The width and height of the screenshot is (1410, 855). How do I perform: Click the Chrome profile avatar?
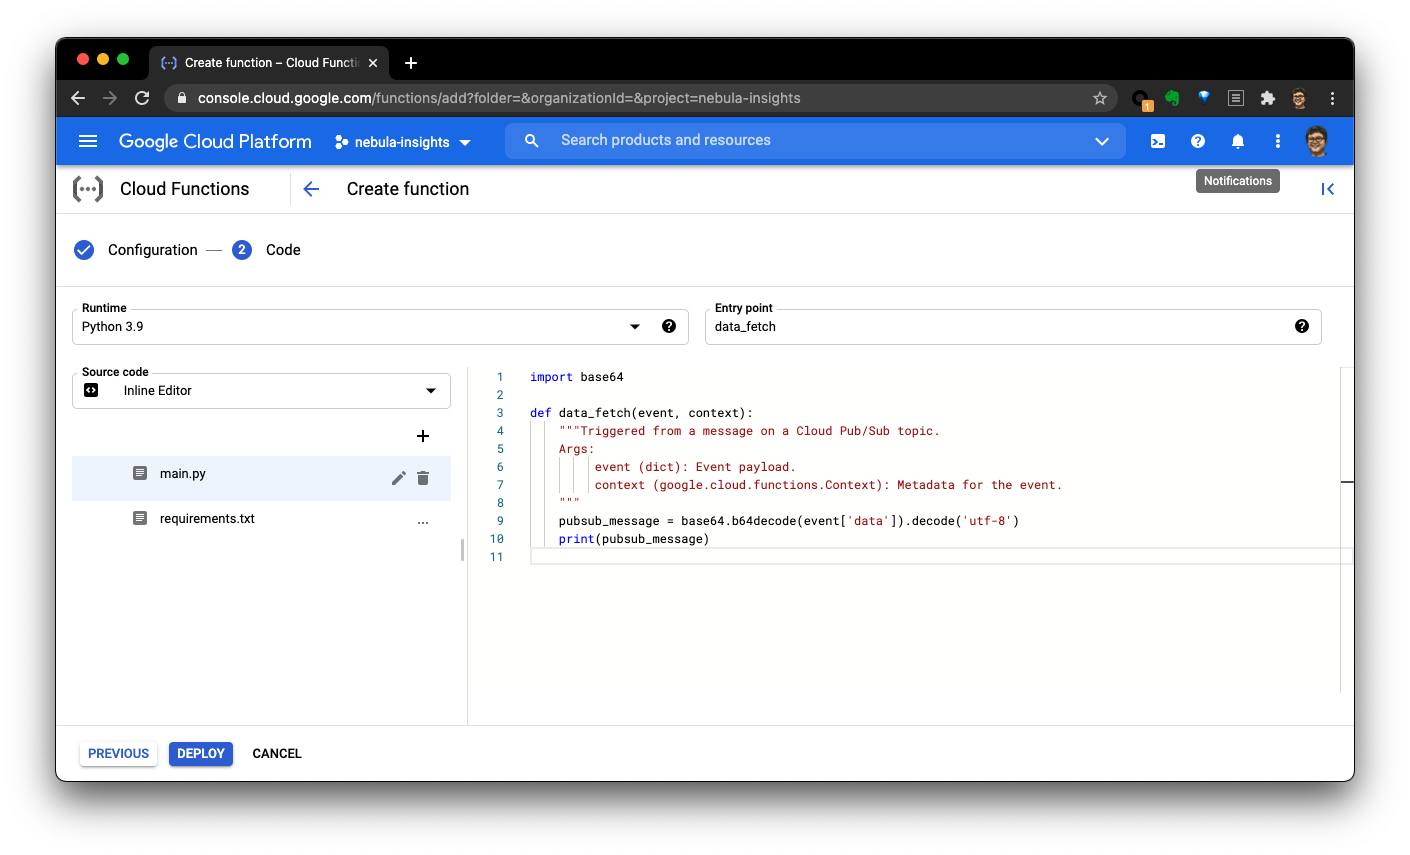1299,98
